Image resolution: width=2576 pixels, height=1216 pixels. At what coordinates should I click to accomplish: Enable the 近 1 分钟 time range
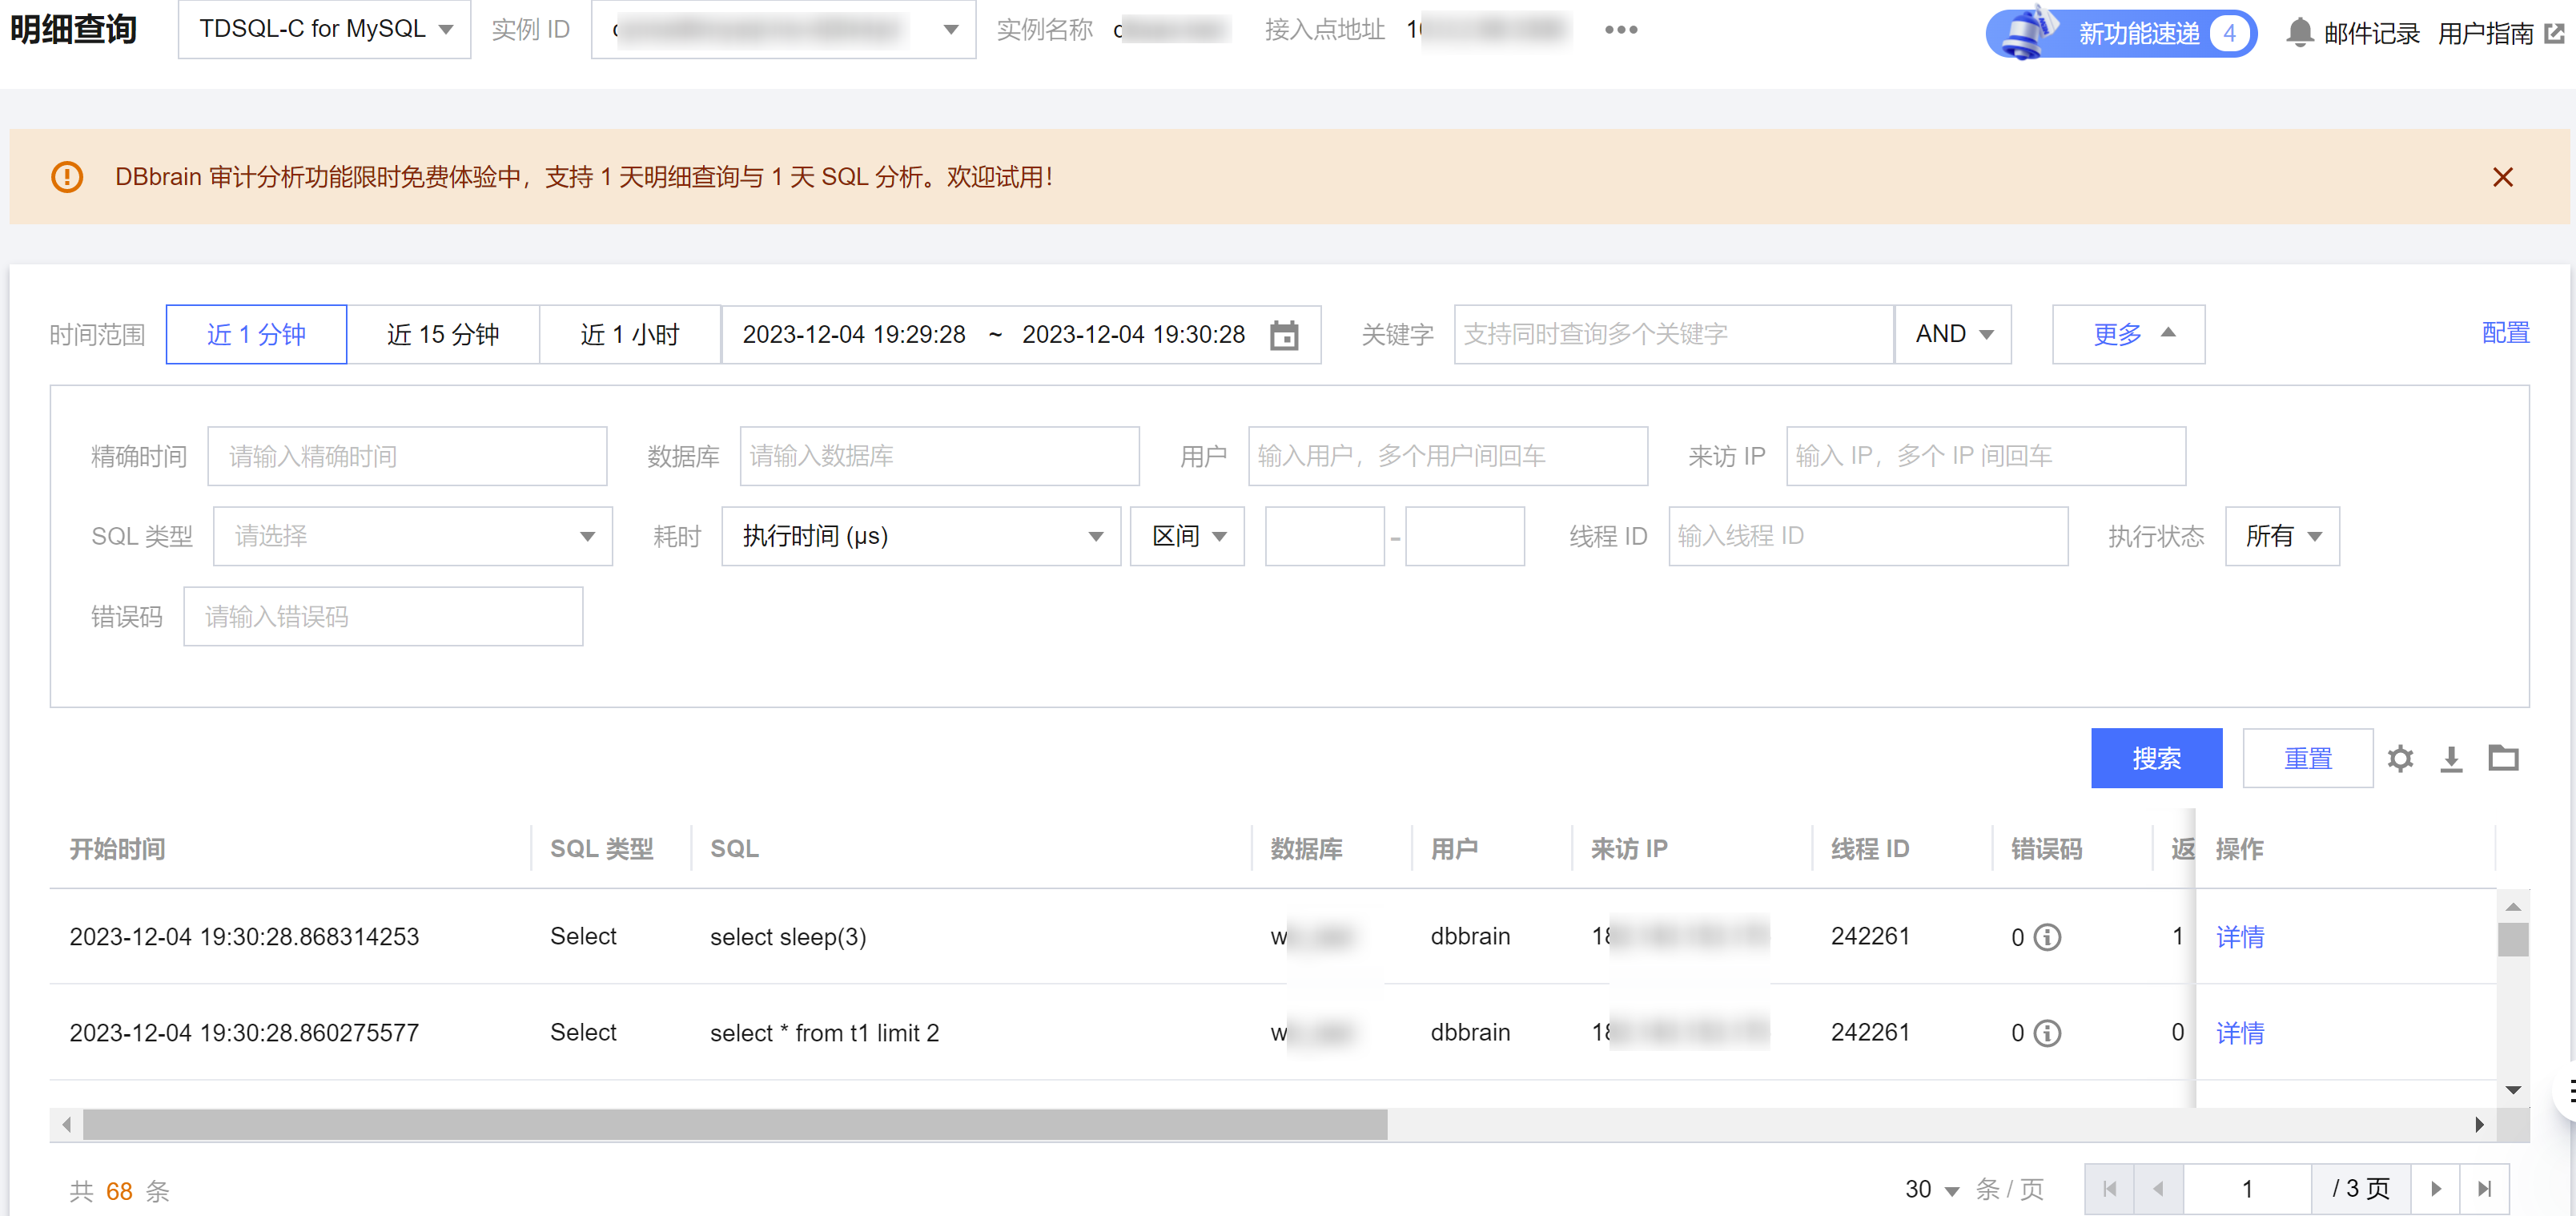[x=256, y=335]
